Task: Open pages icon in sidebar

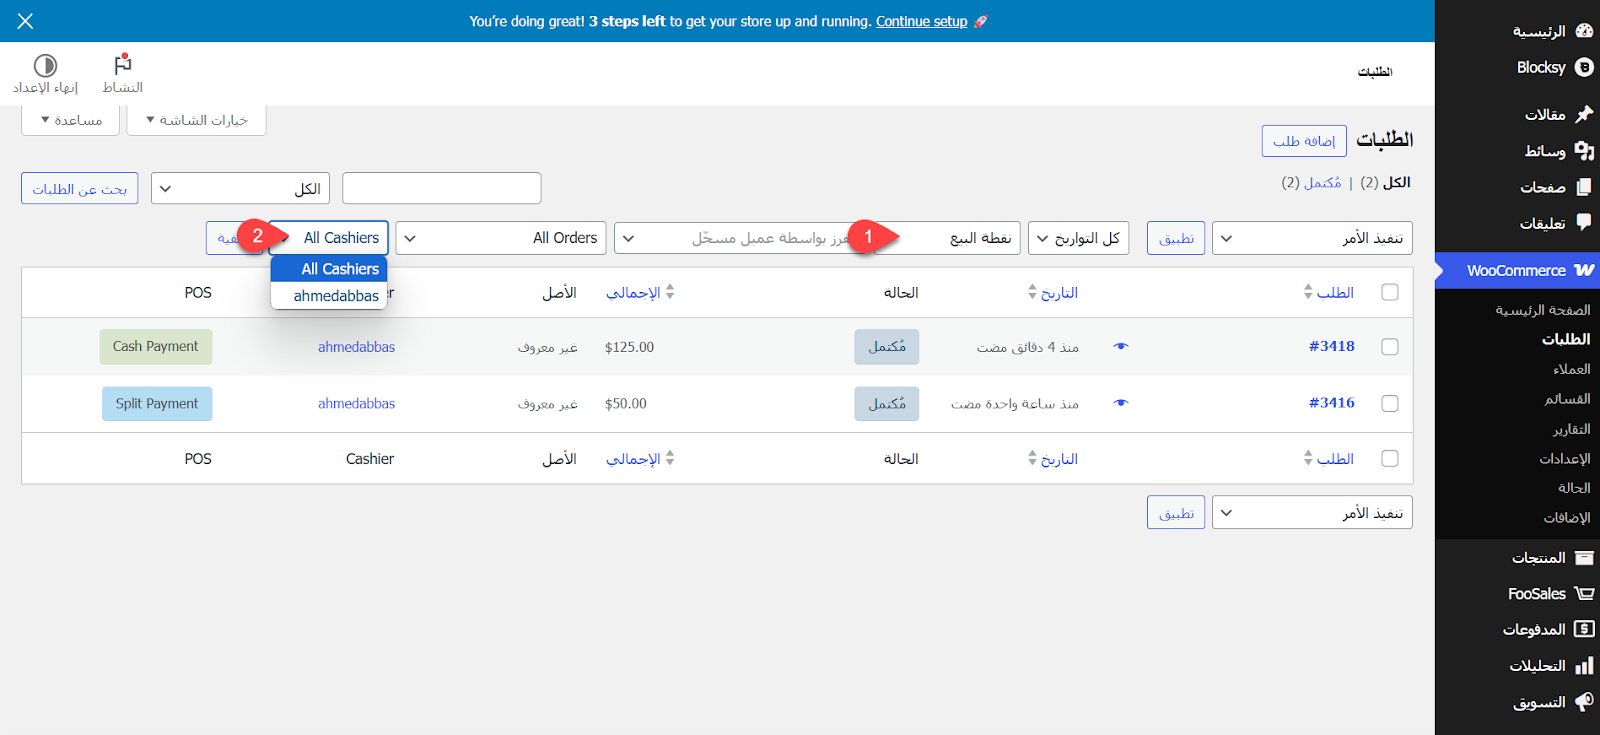Action: pos(1584,187)
